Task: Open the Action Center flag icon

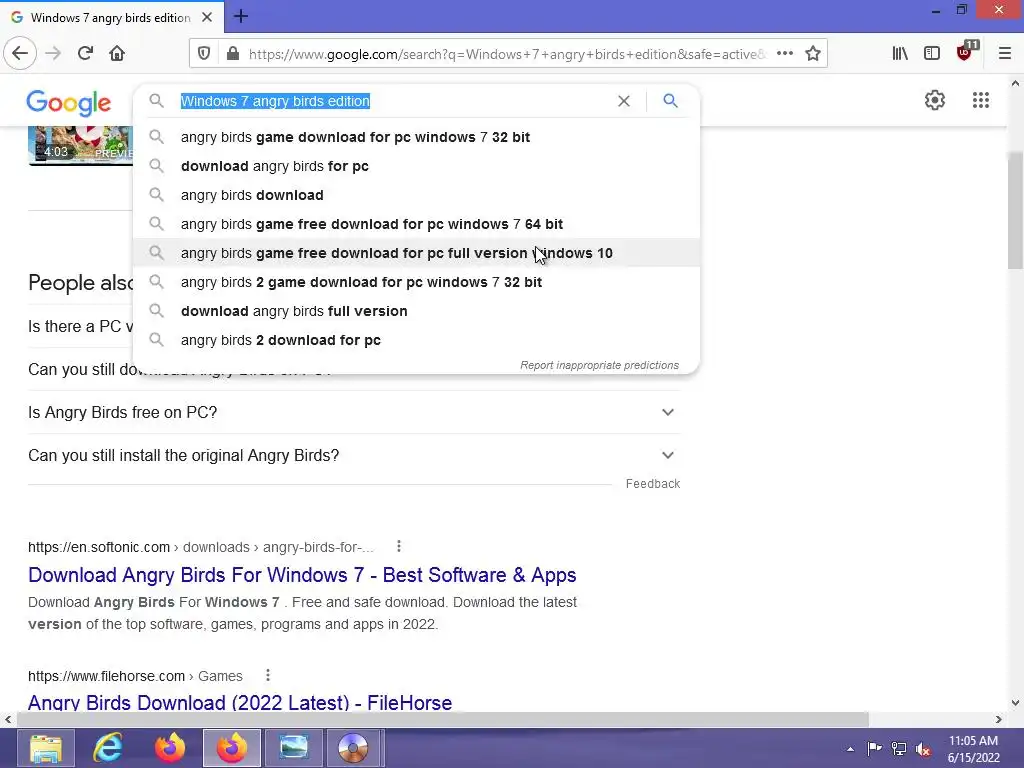Action: (x=874, y=749)
